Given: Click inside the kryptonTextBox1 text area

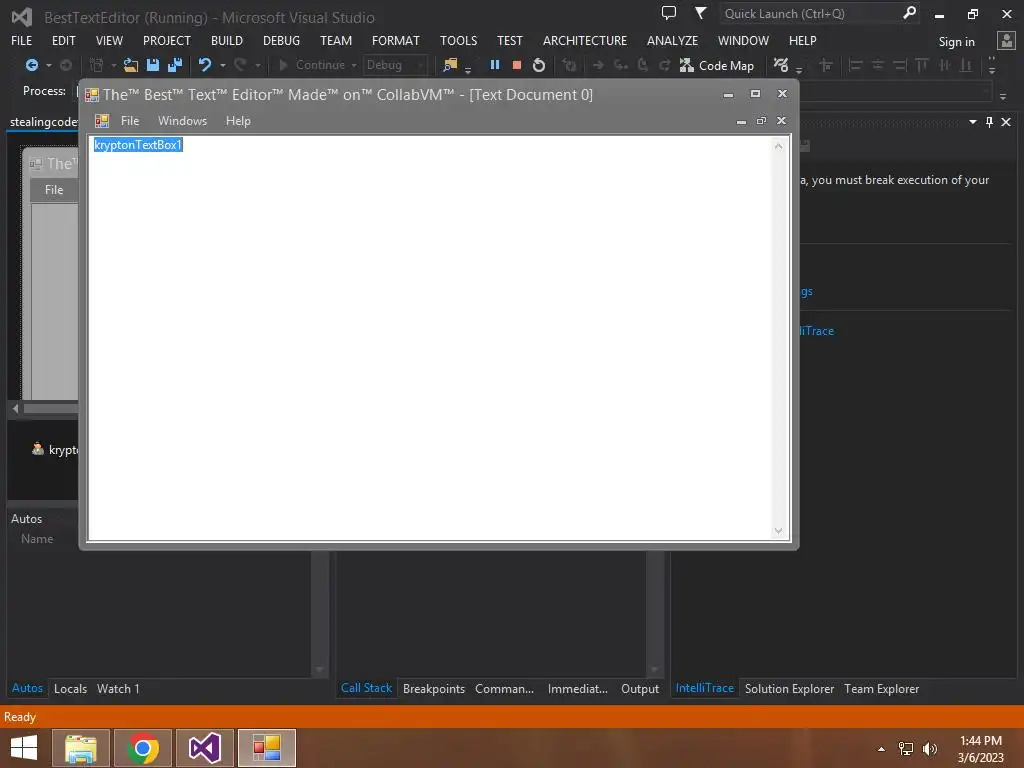Looking at the screenshot, I should point(431,338).
